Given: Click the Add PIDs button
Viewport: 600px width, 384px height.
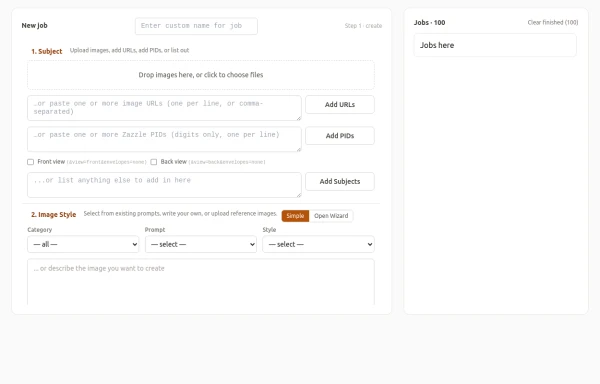Looking at the screenshot, I should (x=340, y=136).
